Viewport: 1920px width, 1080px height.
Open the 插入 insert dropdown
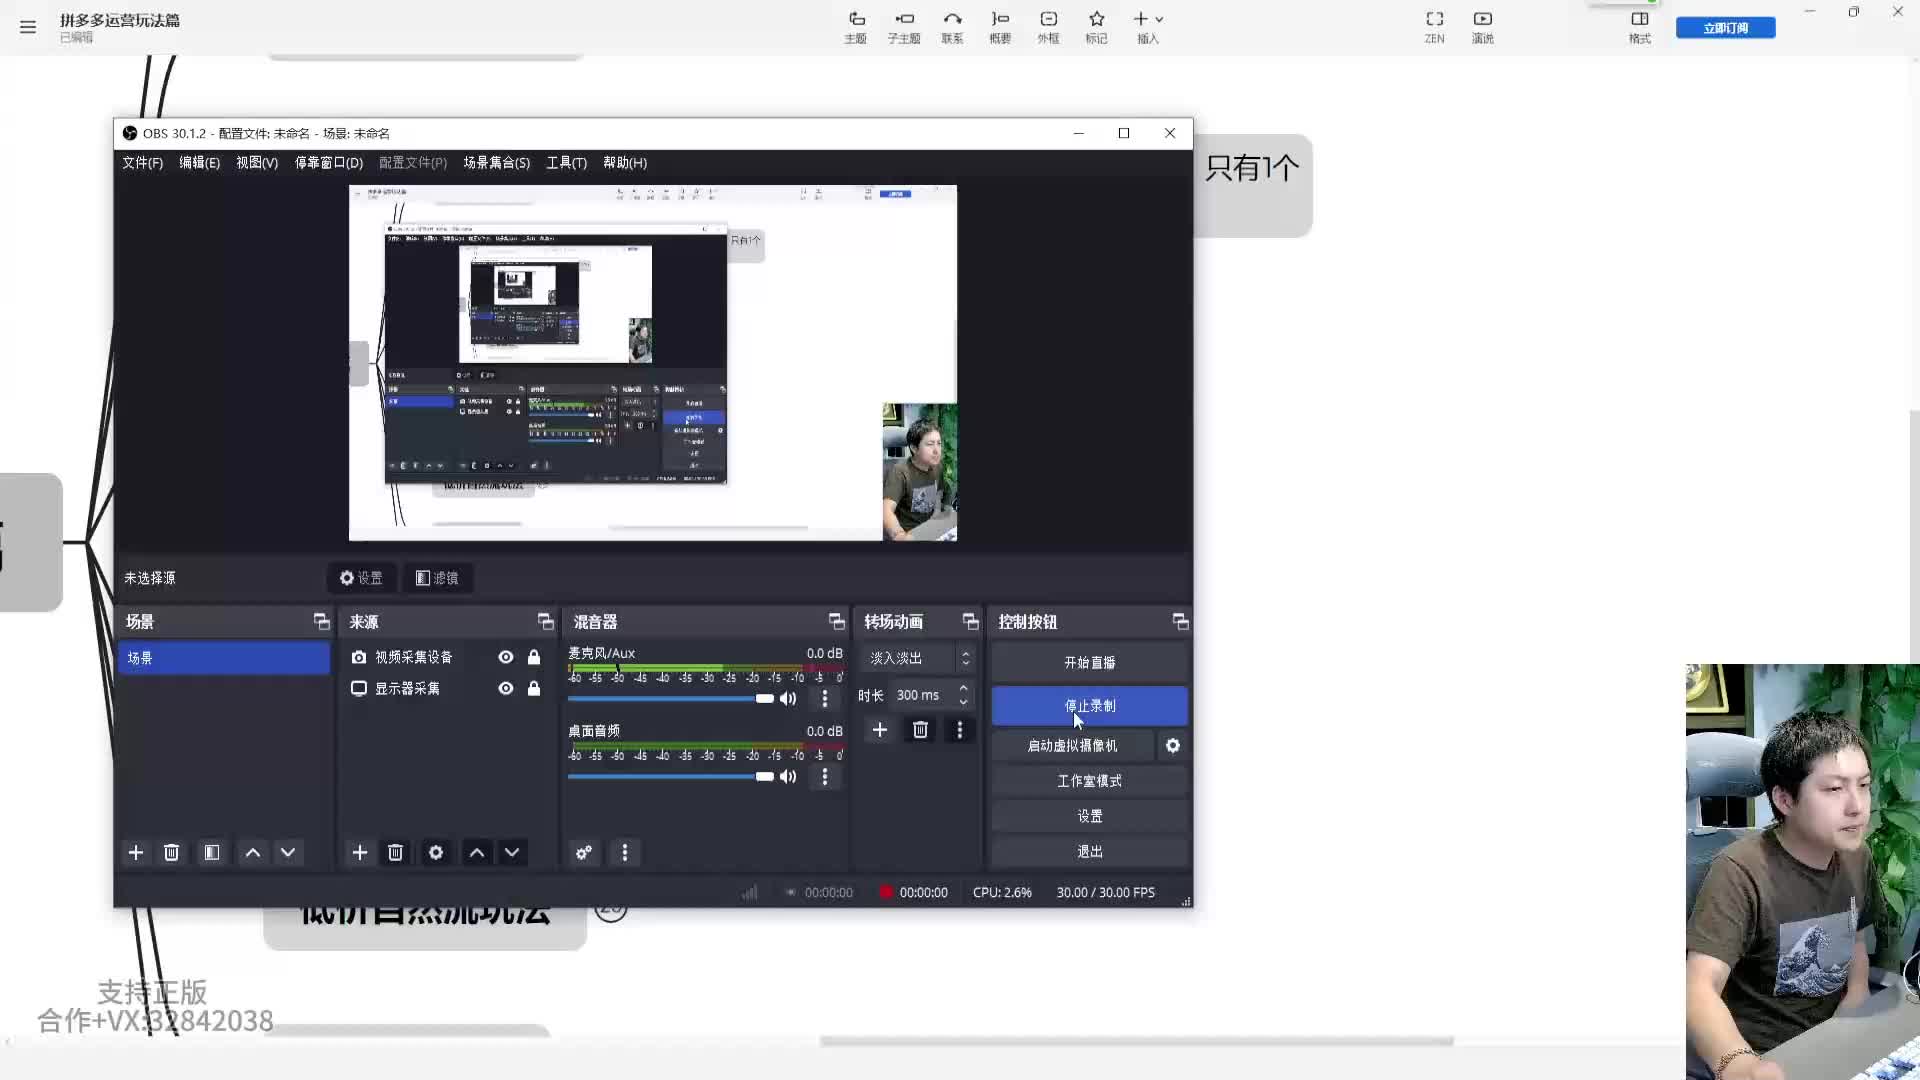(1148, 27)
